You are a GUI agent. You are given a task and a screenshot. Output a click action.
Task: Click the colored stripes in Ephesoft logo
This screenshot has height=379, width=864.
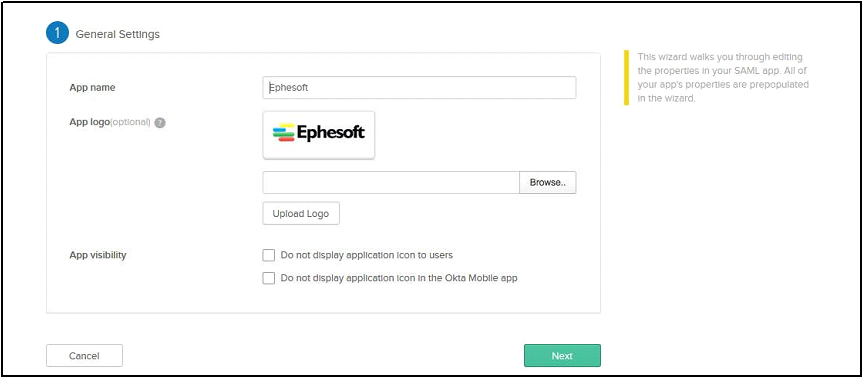283,132
